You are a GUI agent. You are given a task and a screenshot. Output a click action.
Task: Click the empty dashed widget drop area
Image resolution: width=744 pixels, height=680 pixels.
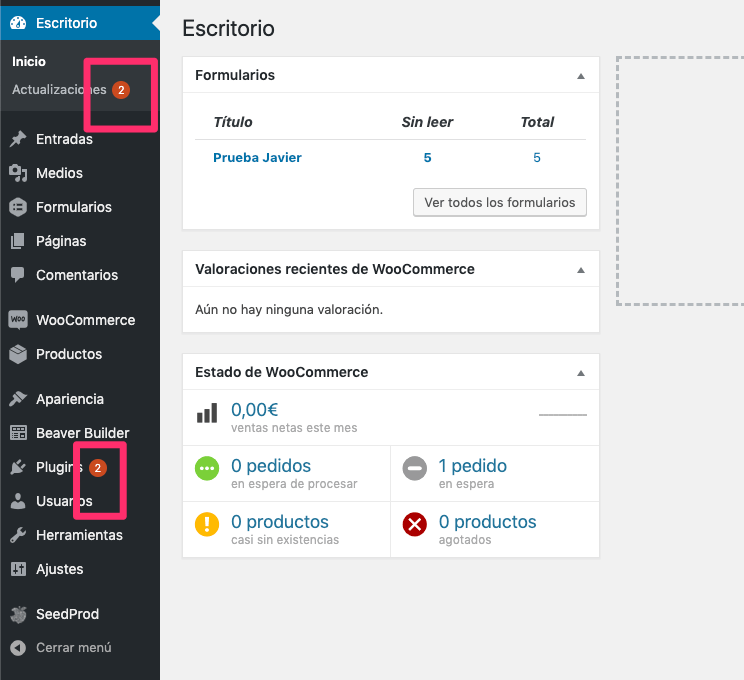(x=680, y=181)
